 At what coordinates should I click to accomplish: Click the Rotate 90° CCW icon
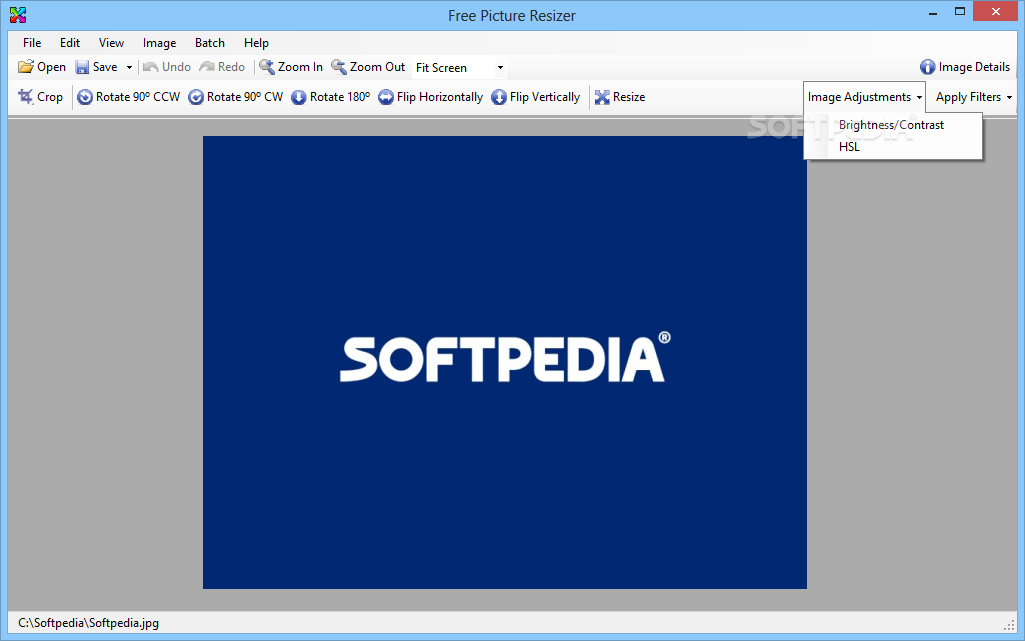click(x=85, y=97)
